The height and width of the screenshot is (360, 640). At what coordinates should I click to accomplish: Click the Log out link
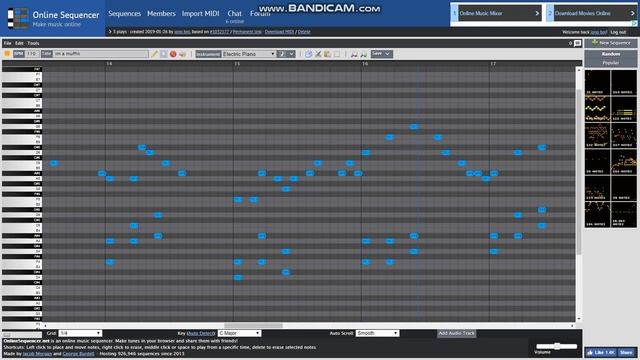point(618,32)
